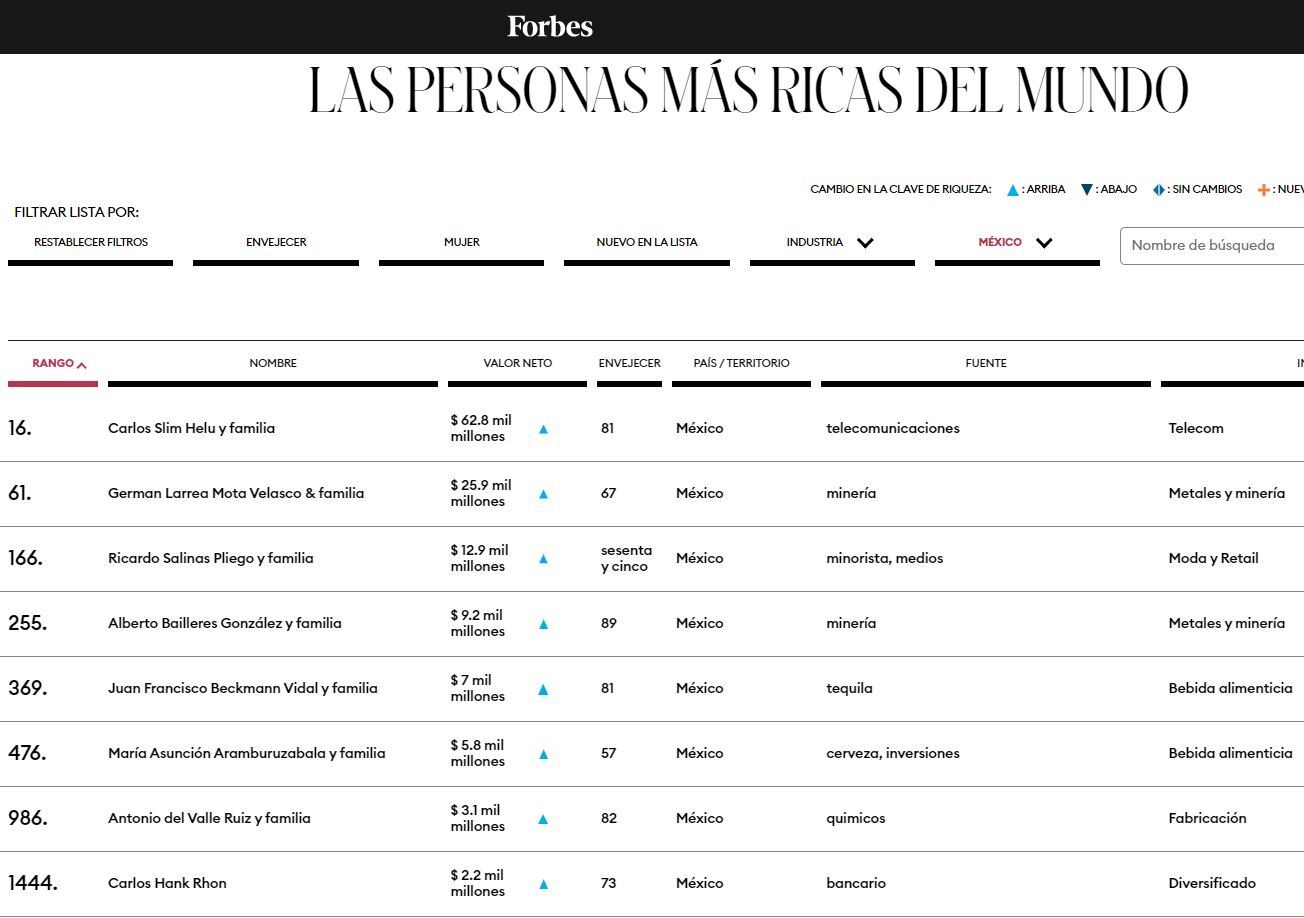Click up arrow icon in Carlos Hank Rhon row
Screen dimensions: 1304x918
[x=544, y=884]
